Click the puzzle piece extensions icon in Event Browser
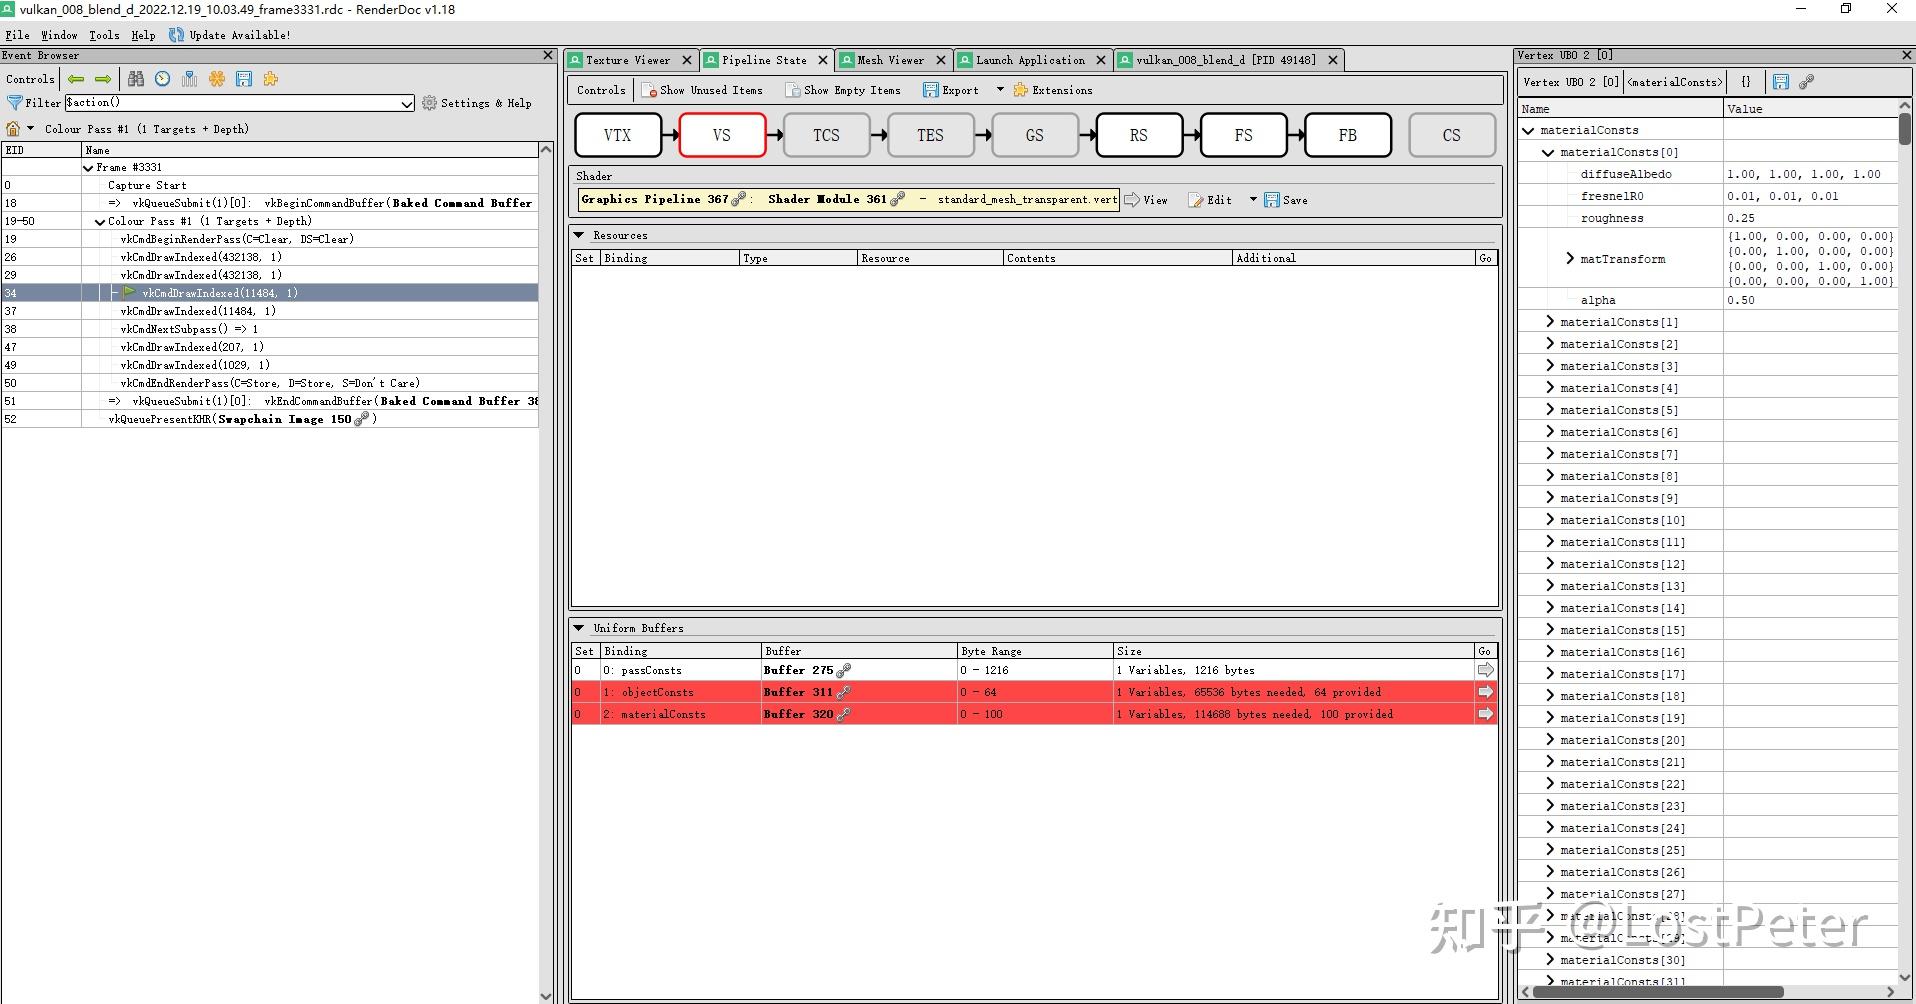Image resolution: width=1916 pixels, height=1004 pixels. 271,79
